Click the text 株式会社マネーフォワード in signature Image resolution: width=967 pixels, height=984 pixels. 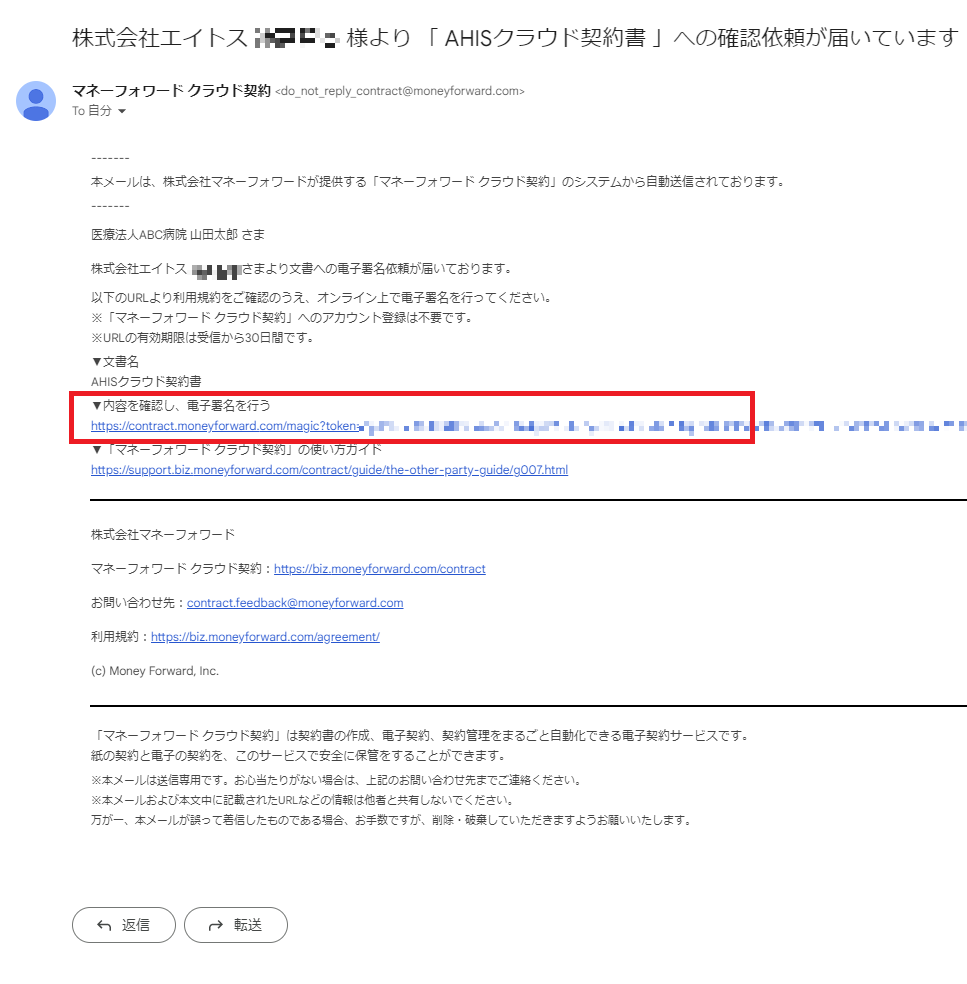[x=163, y=535]
